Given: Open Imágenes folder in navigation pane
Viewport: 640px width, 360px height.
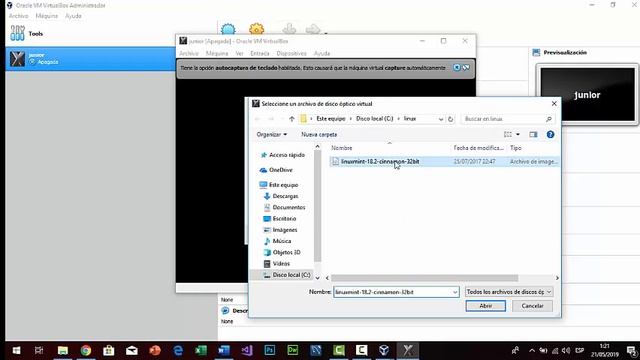Looking at the screenshot, I should pyautogui.click(x=280, y=230).
